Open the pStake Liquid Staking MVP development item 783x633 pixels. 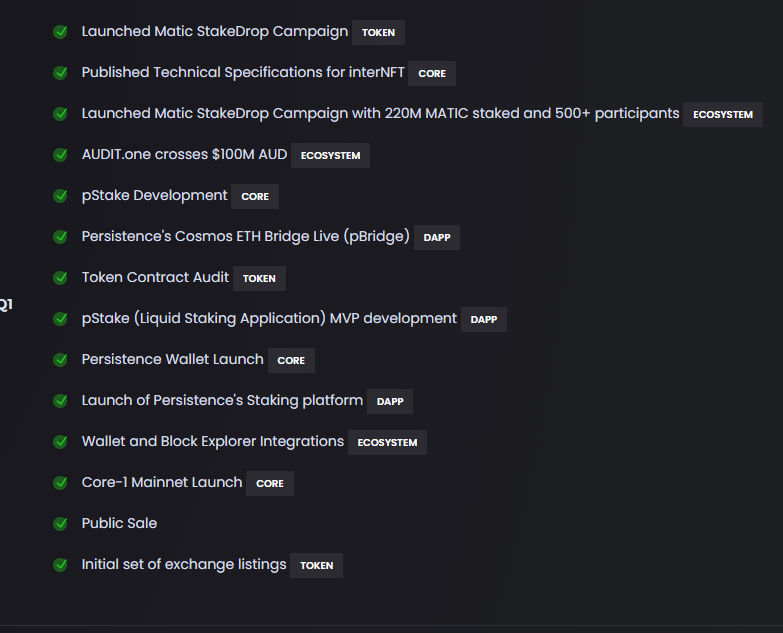[x=269, y=318]
